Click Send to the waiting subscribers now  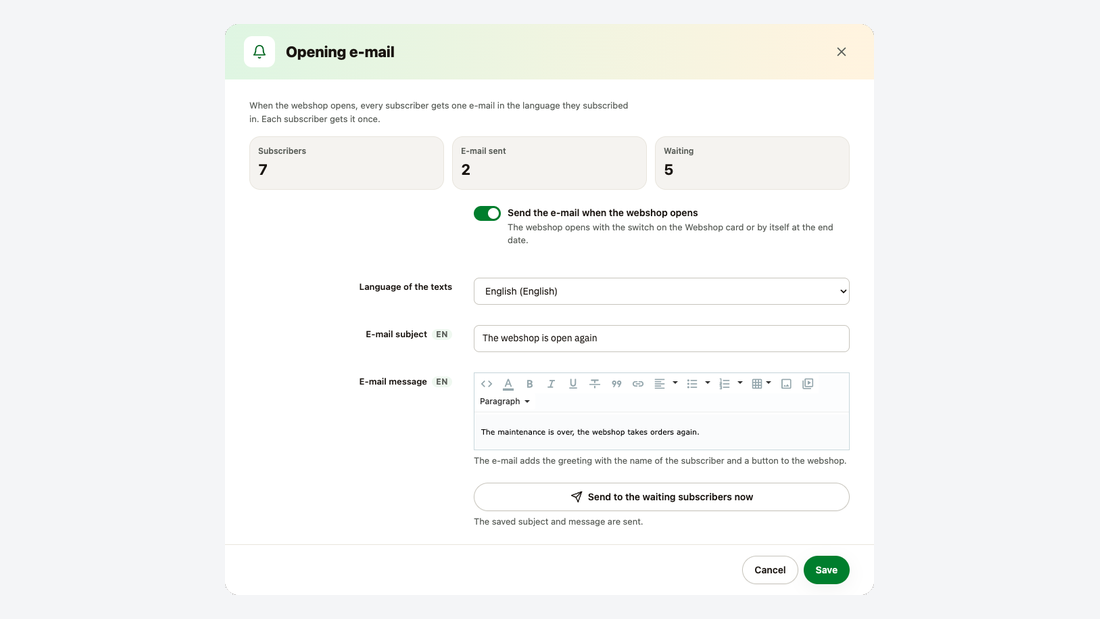[662, 497]
